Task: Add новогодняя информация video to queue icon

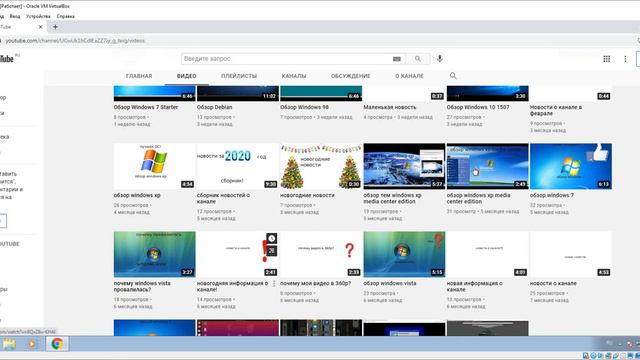Action: [x=271, y=250]
